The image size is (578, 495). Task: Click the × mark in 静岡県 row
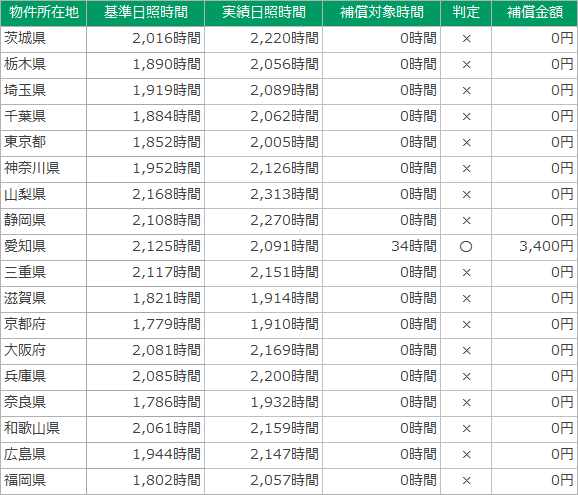(x=466, y=221)
